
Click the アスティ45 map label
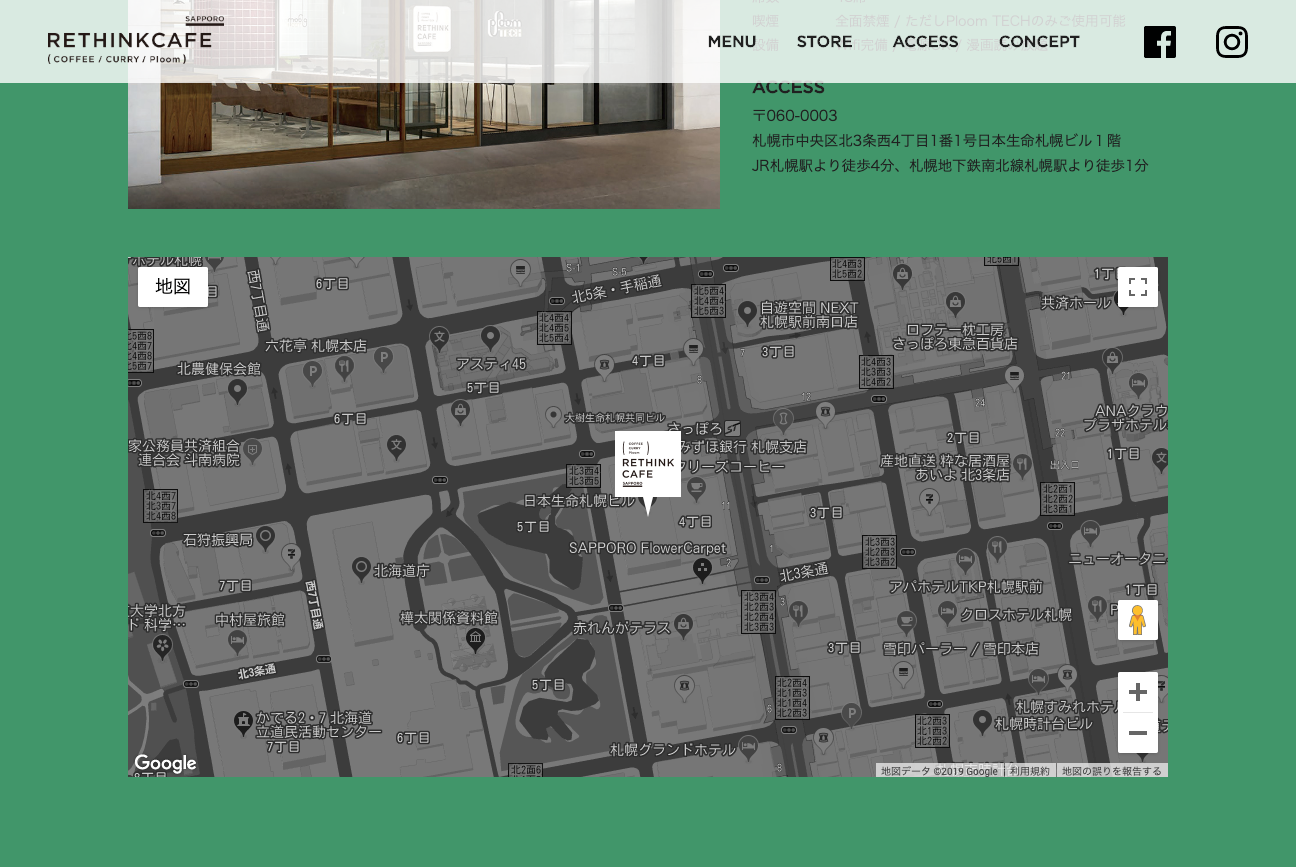tap(490, 364)
